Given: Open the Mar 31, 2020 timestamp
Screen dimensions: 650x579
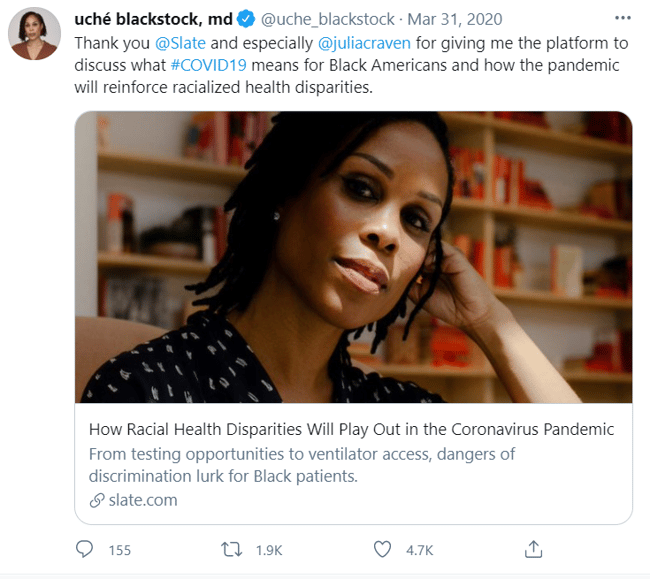Looking at the screenshot, I should coord(455,19).
